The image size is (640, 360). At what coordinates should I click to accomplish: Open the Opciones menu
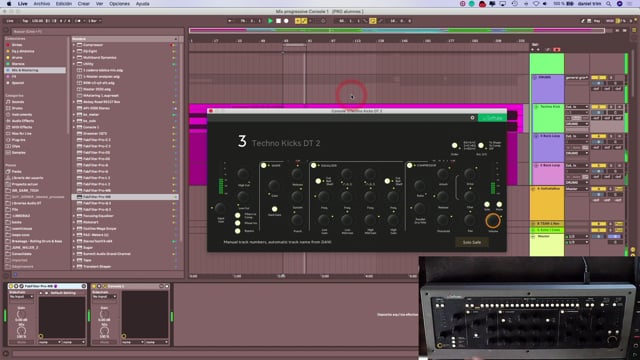[119, 4]
